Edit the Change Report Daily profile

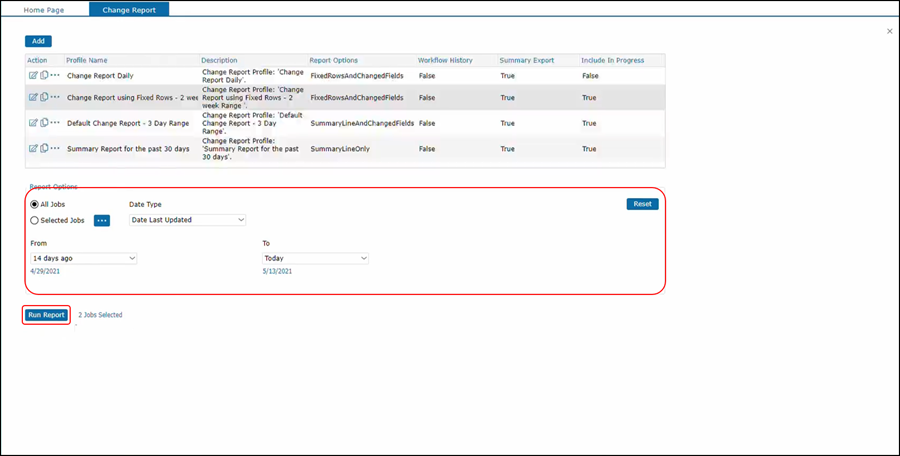tap(33, 75)
